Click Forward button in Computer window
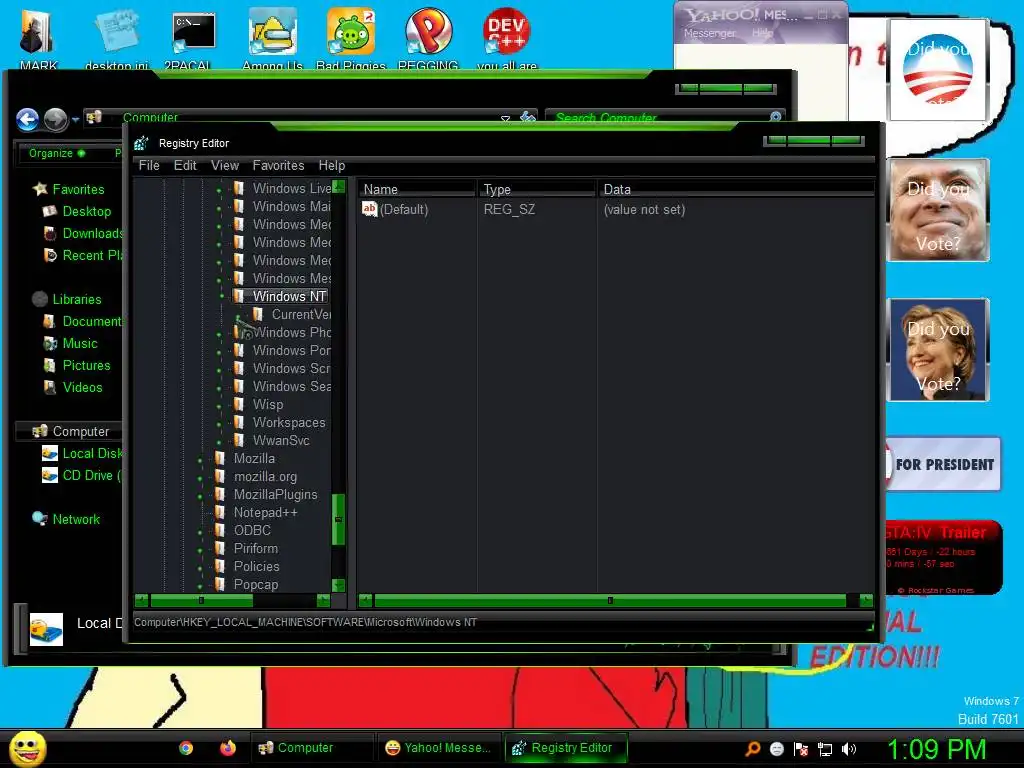This screenshot has width=1024, height=768. click(56, 120)
